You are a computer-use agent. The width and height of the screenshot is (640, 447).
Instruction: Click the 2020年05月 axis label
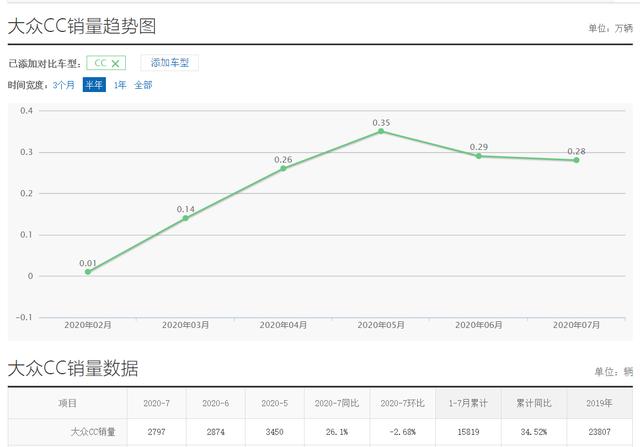click(381, 325)
